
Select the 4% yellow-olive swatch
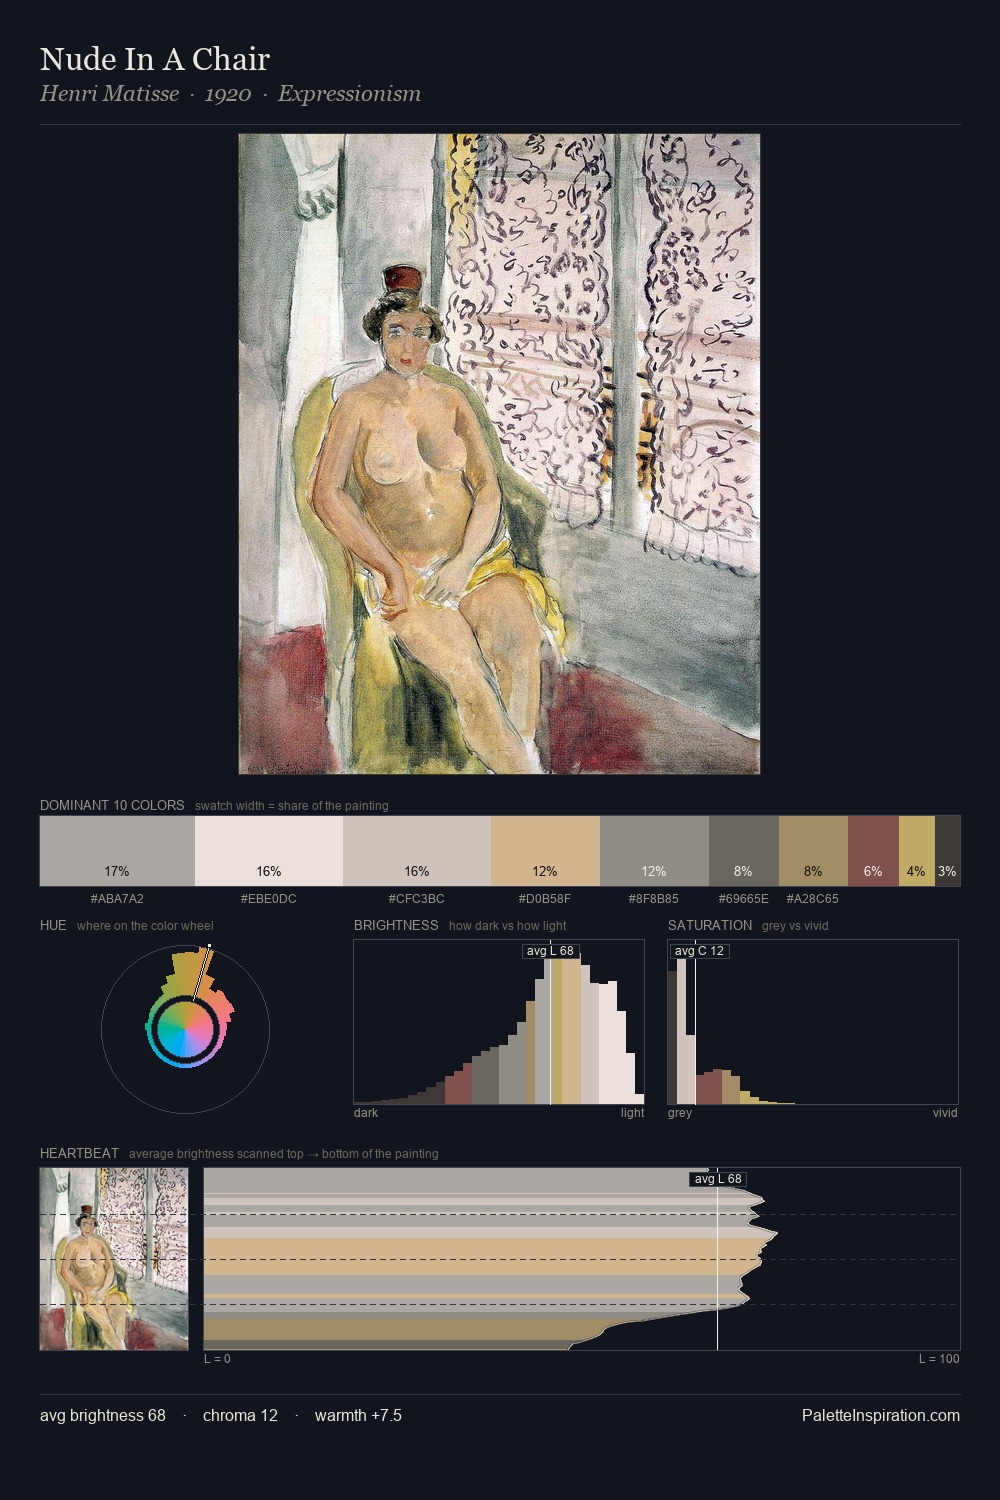916,851
